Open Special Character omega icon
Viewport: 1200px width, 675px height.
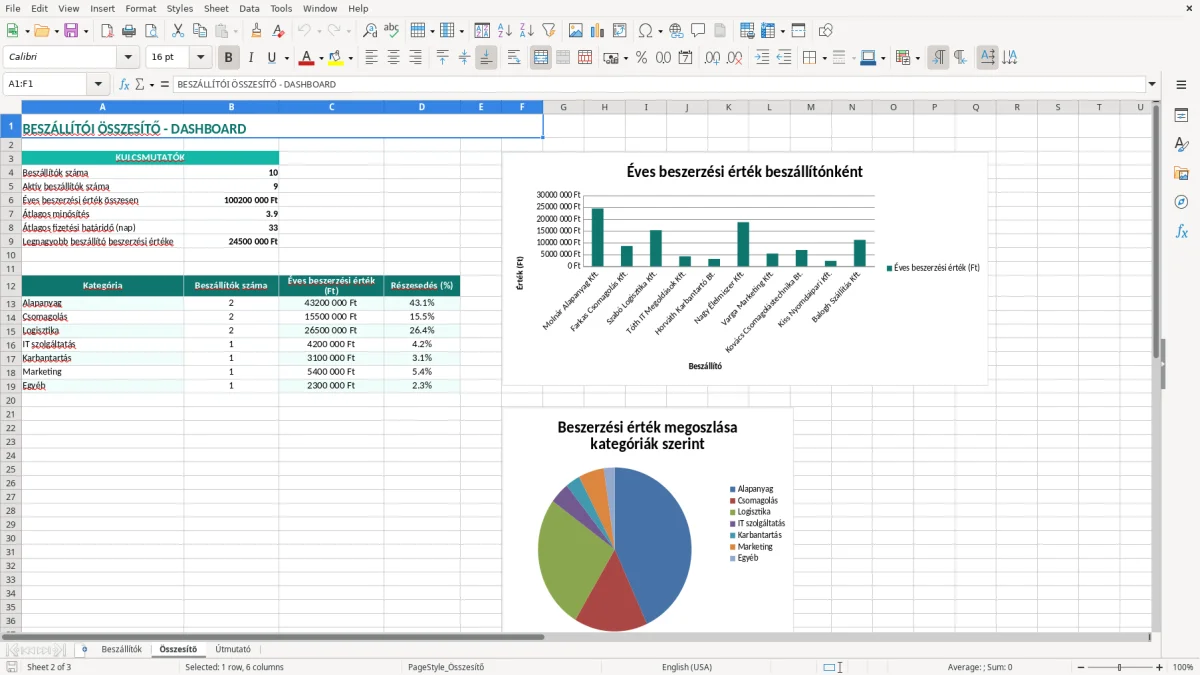coord(645,31)
